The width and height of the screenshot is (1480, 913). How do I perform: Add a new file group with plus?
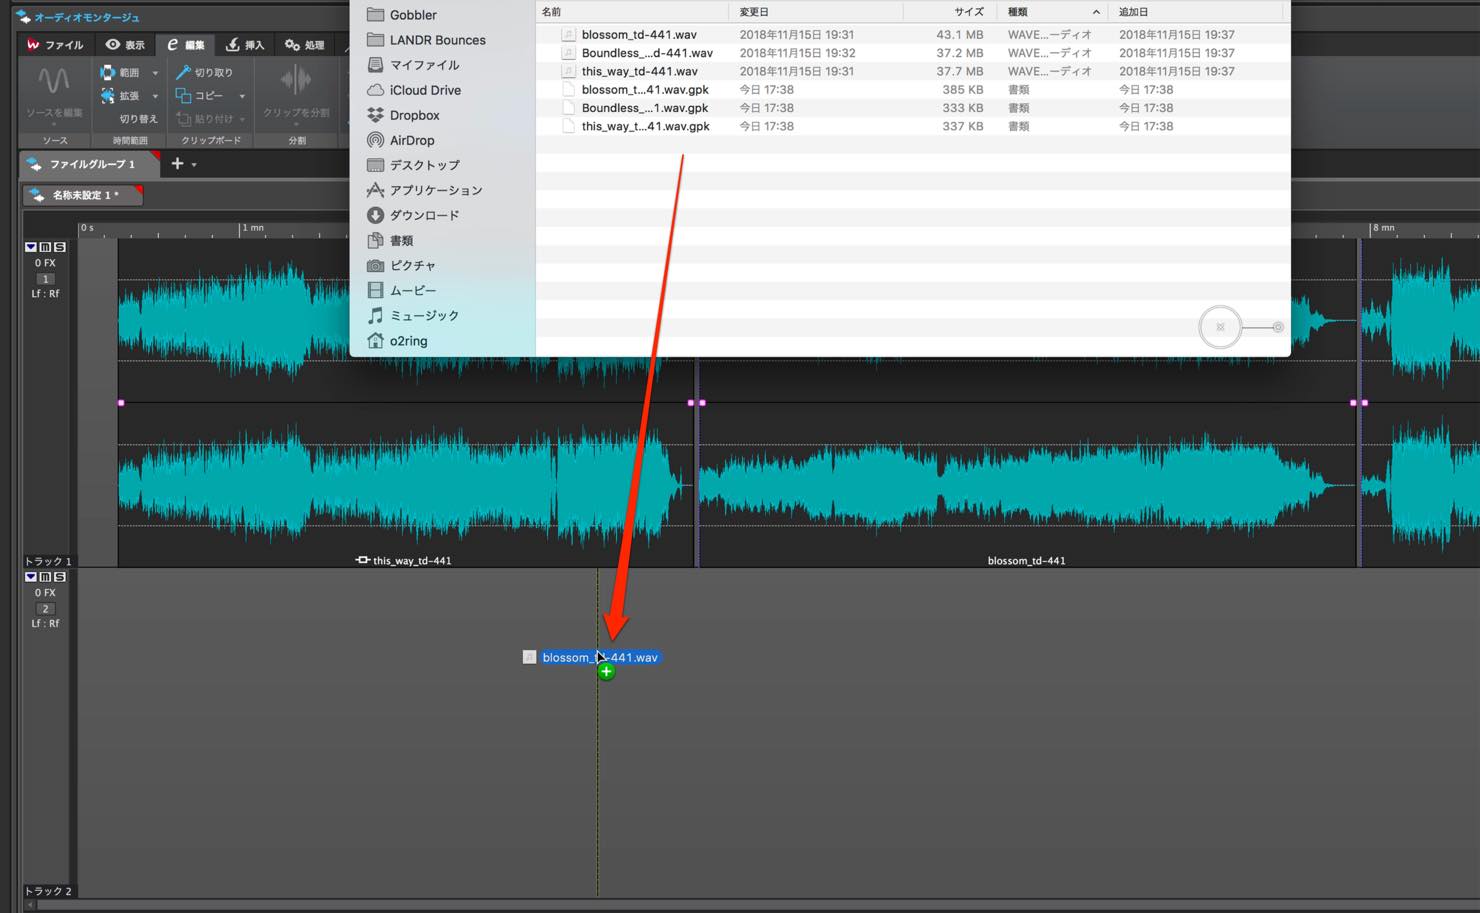pos(177,163)
